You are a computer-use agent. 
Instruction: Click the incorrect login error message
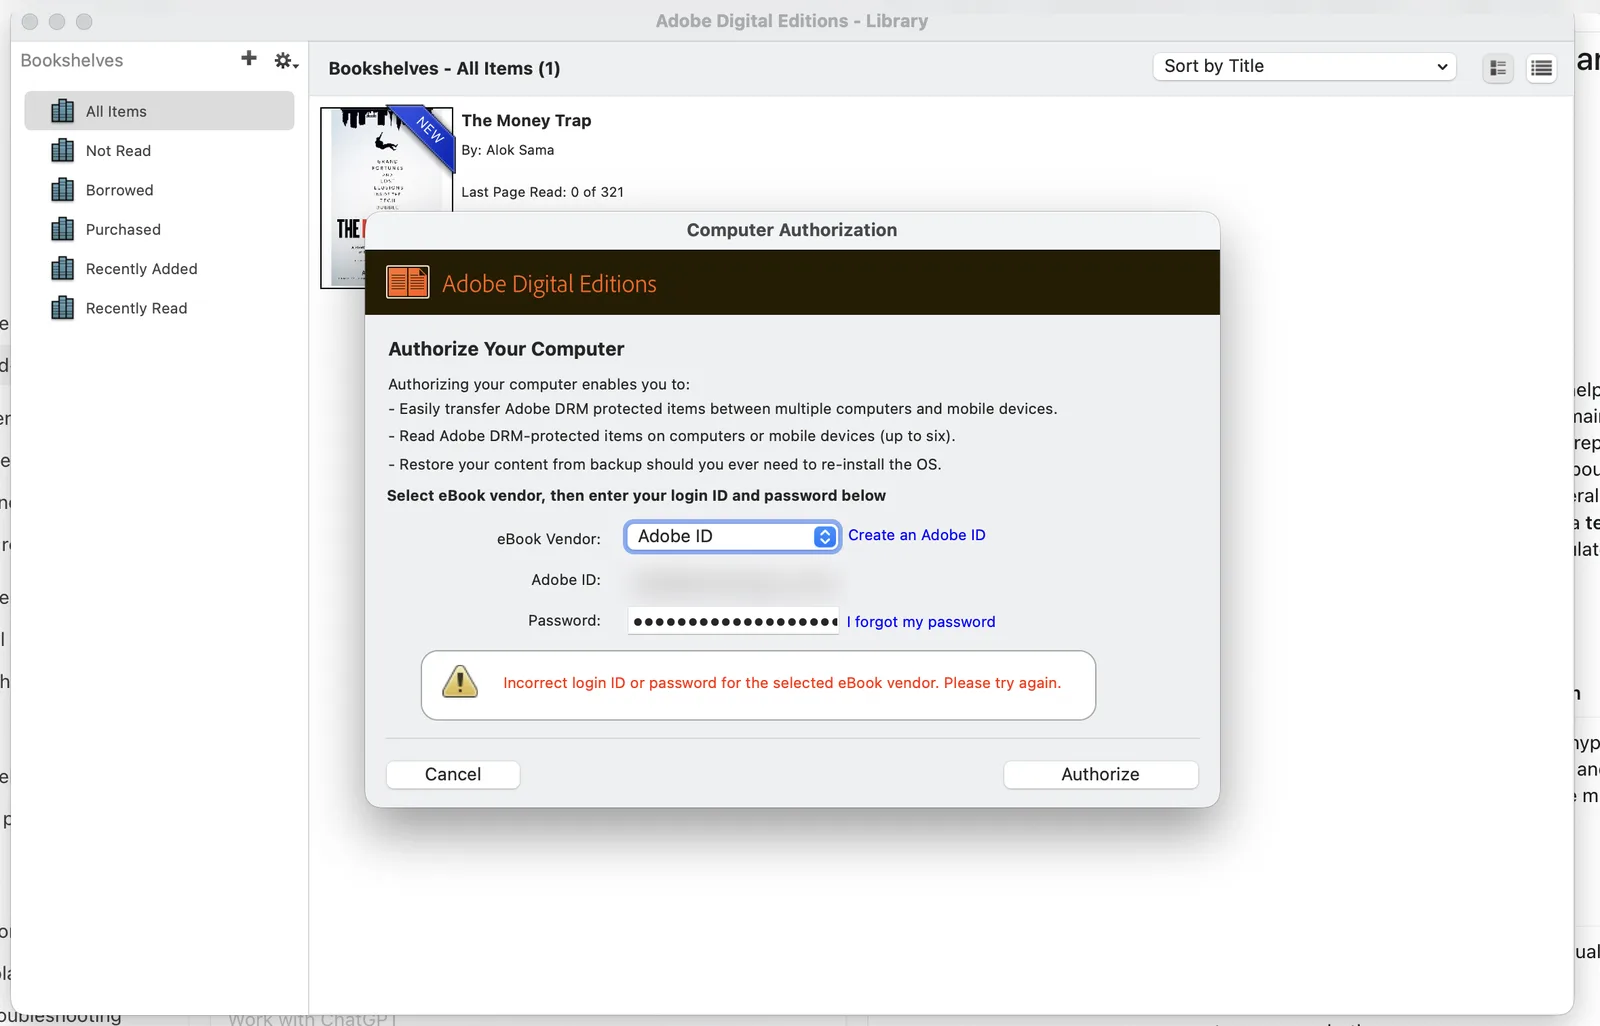782,683
